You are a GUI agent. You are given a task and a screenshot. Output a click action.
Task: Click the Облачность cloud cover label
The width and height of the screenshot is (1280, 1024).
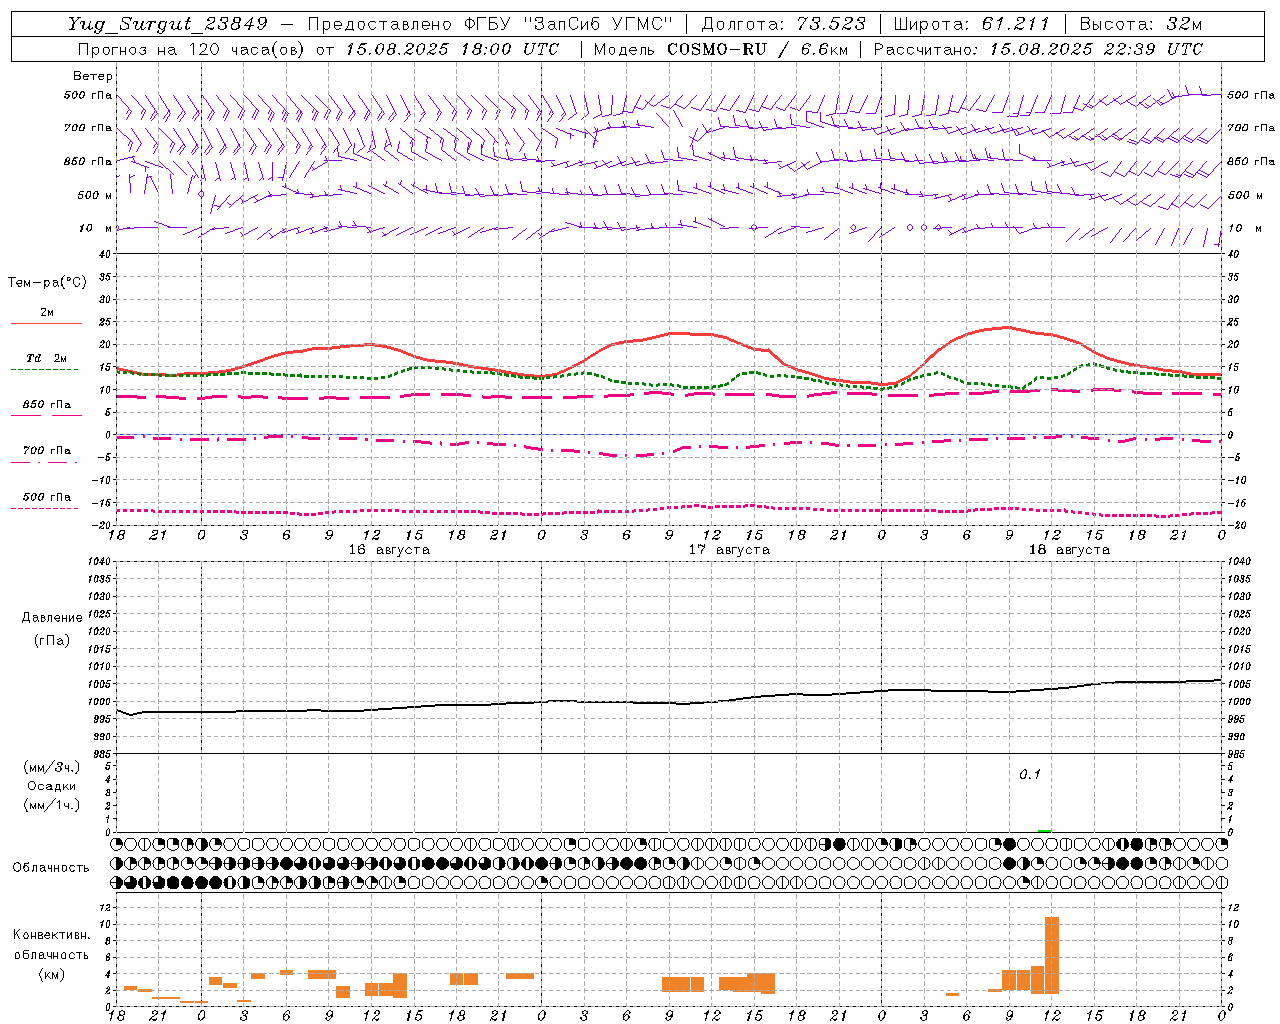51,868
